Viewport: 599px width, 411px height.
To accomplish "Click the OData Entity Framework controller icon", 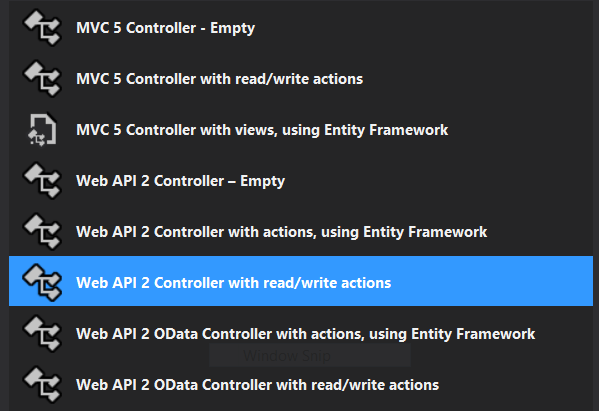I will point(42,333).
